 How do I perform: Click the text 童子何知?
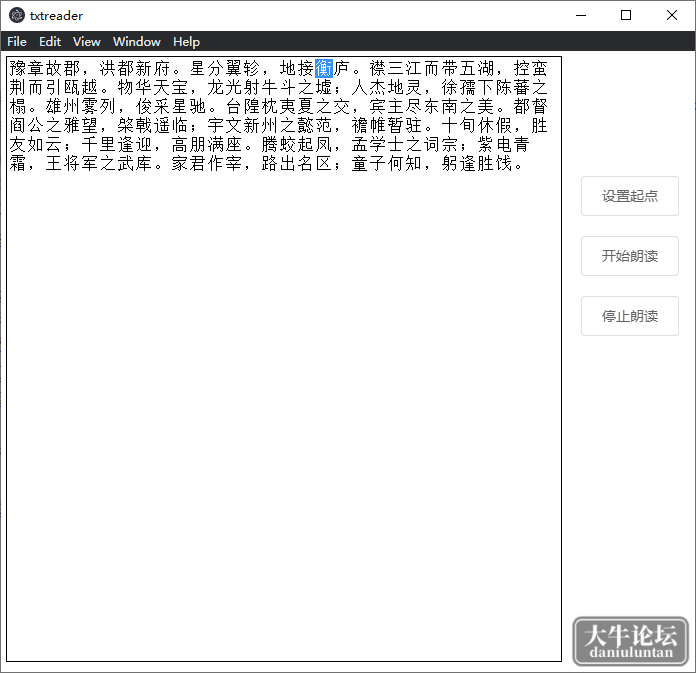tap(387, 164)
